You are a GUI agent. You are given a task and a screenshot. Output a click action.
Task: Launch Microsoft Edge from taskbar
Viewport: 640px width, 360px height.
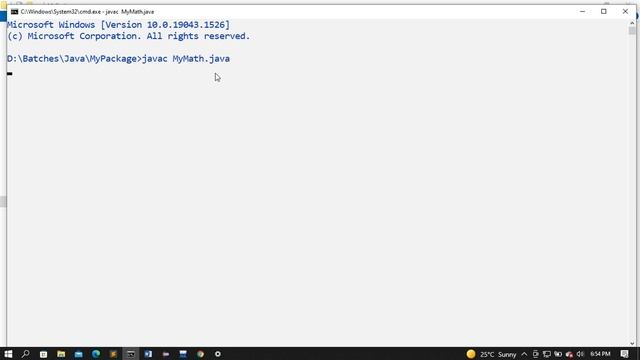click(x=96, y=354)
